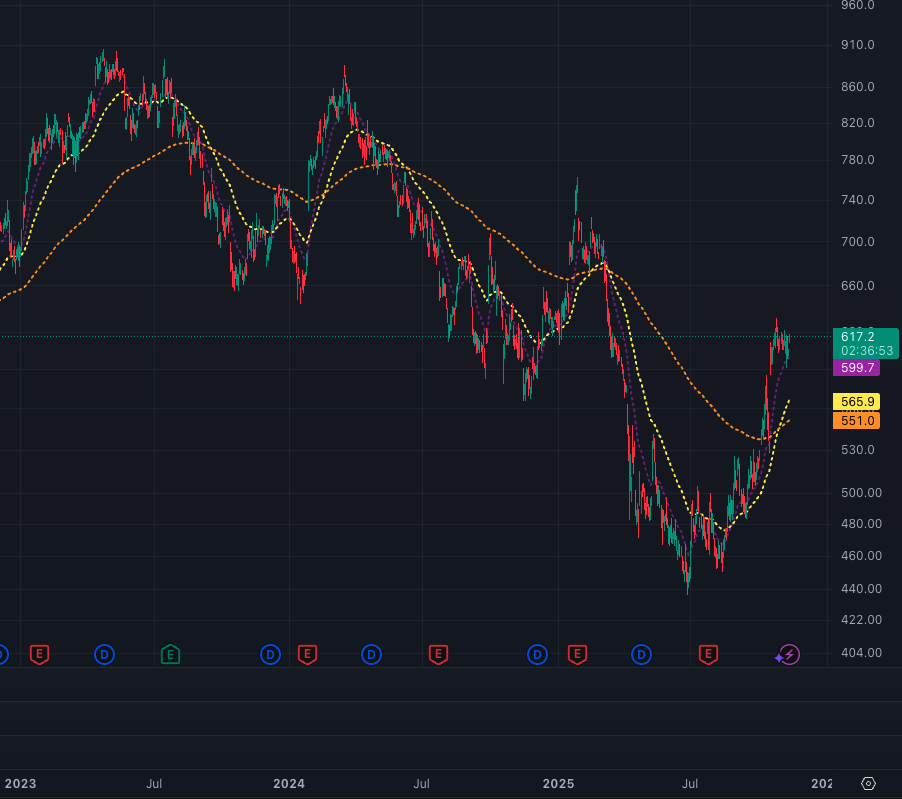Open the earnings marker near July 2024
This screenshot has height=799, width=902.
click(438, 655)
